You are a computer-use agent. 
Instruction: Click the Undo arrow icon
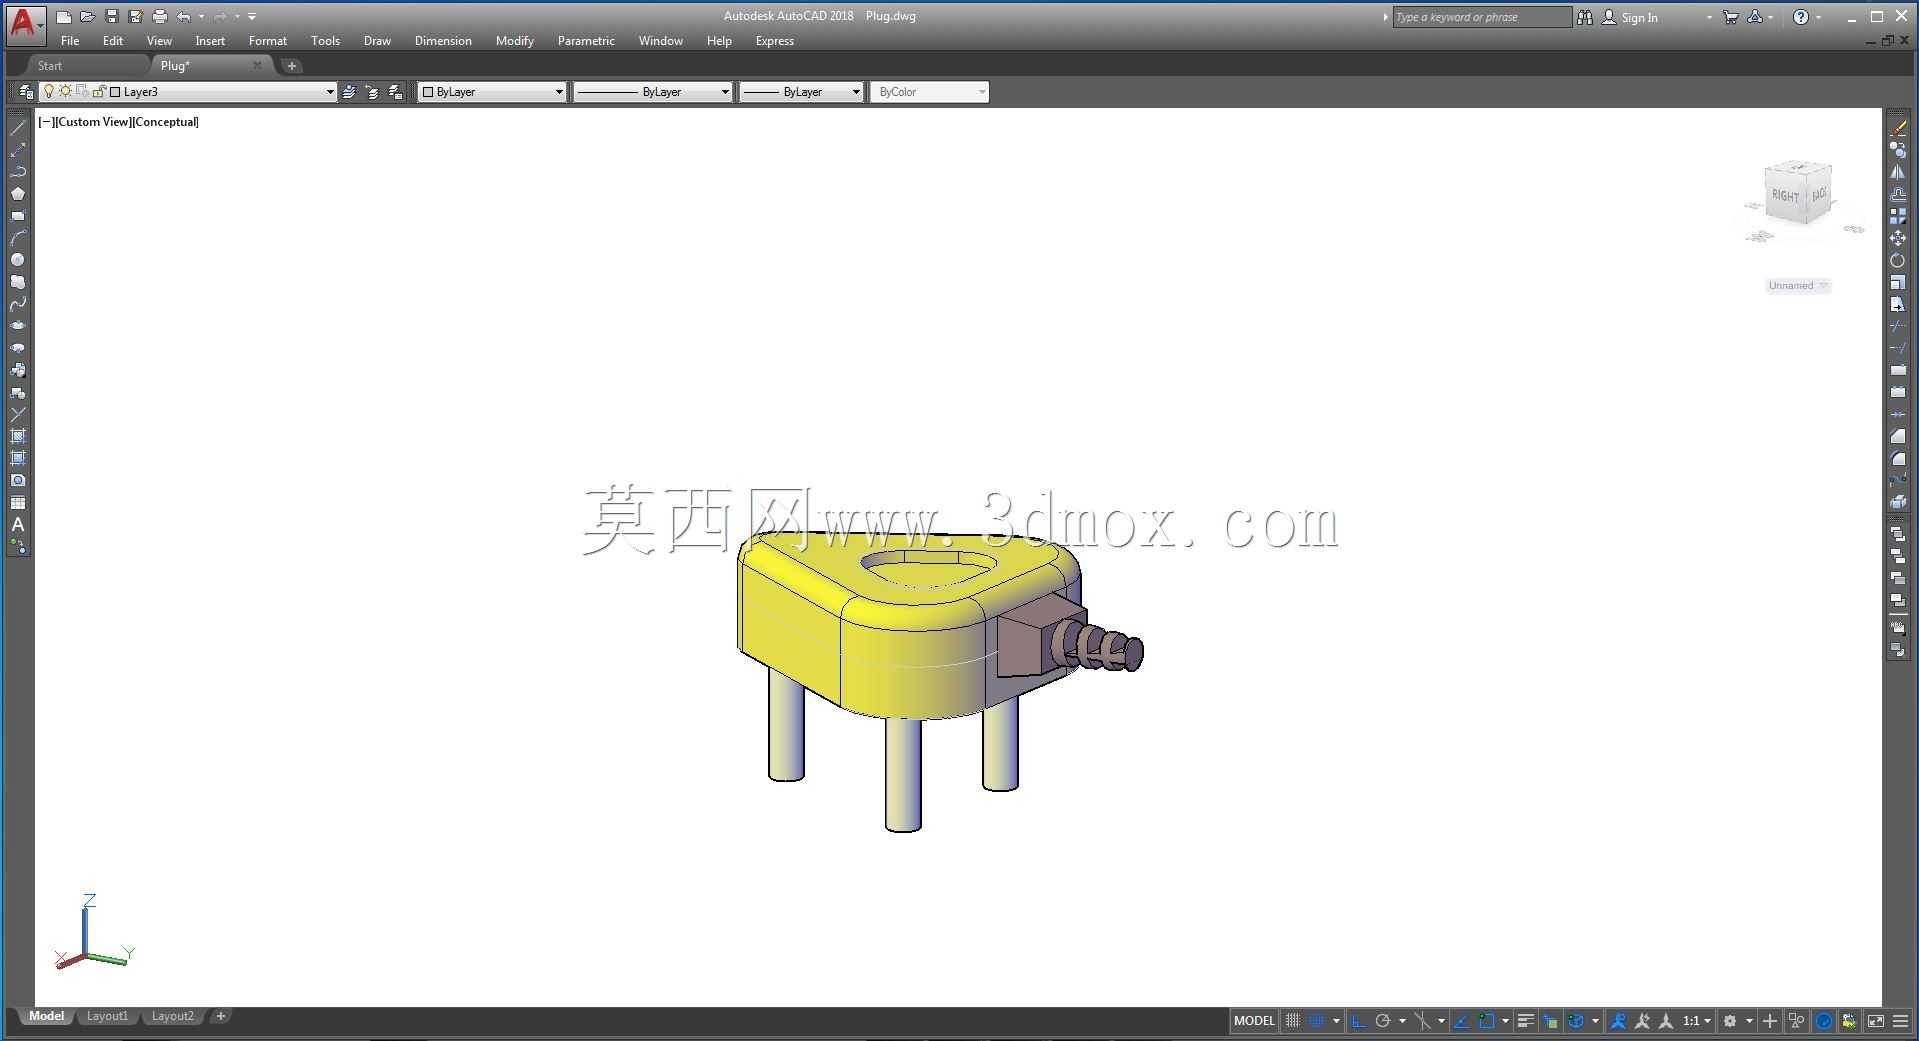click(183, 16)
